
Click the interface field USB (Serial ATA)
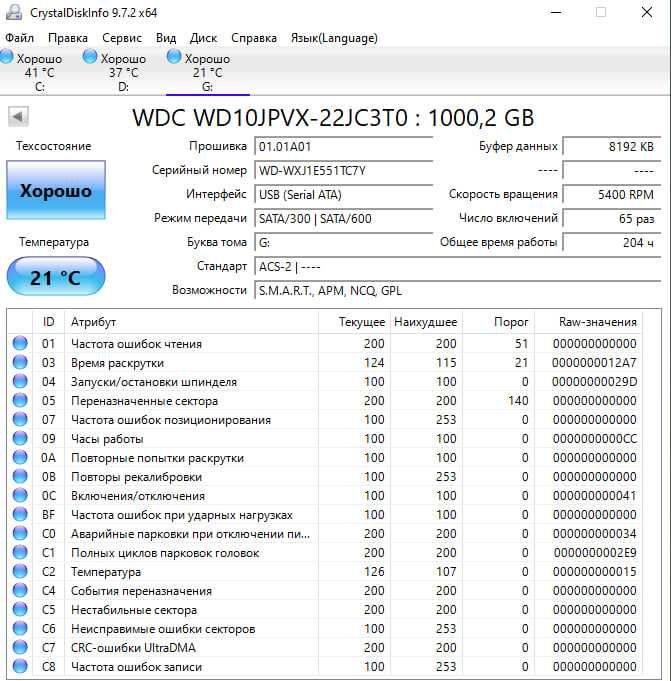[x=343, y=194]
